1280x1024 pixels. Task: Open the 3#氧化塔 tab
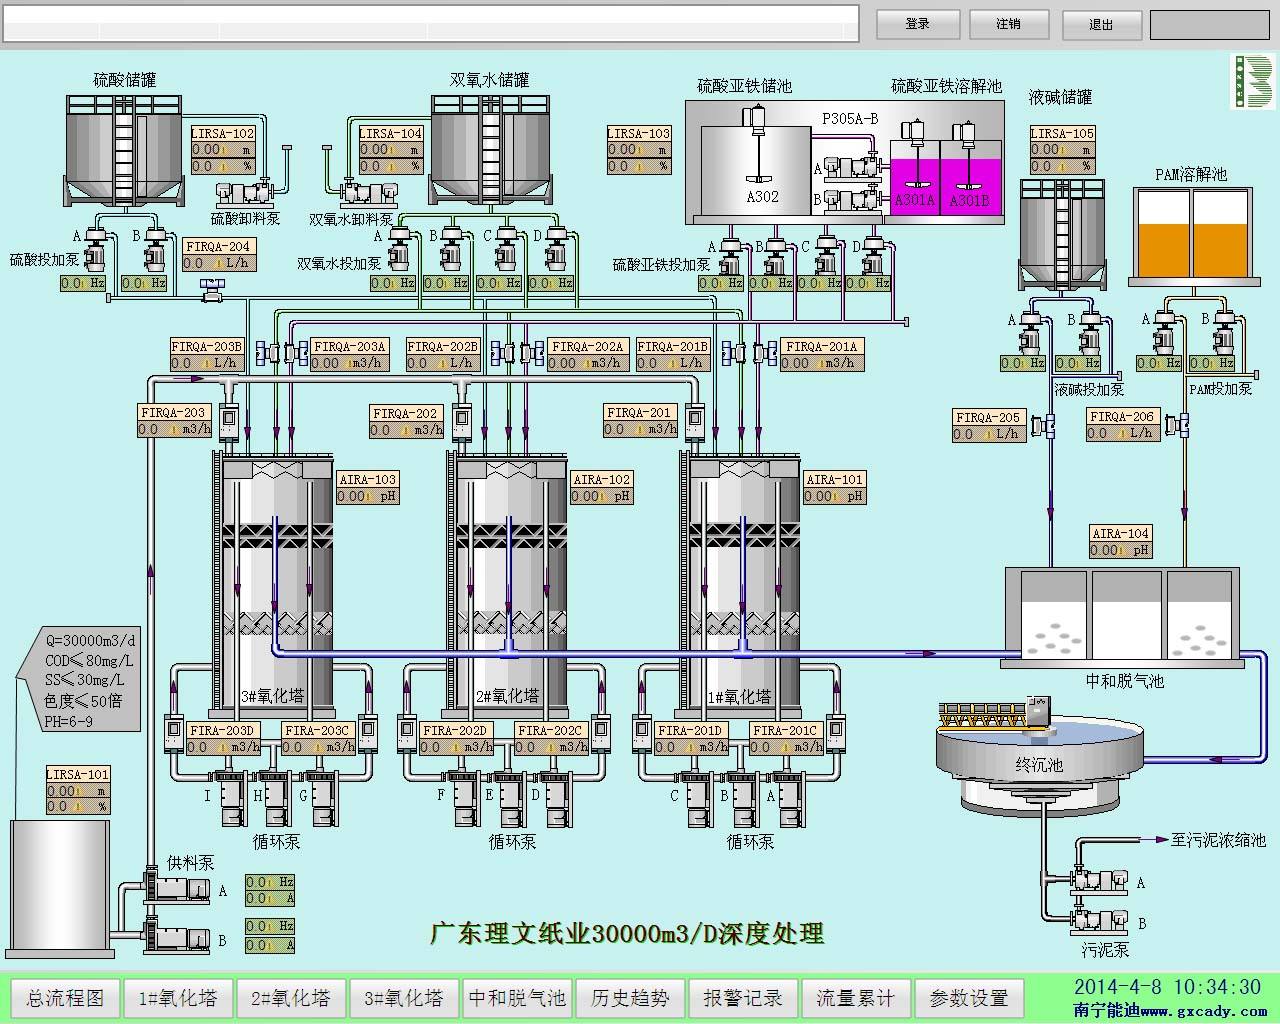(x=404, y=997)
